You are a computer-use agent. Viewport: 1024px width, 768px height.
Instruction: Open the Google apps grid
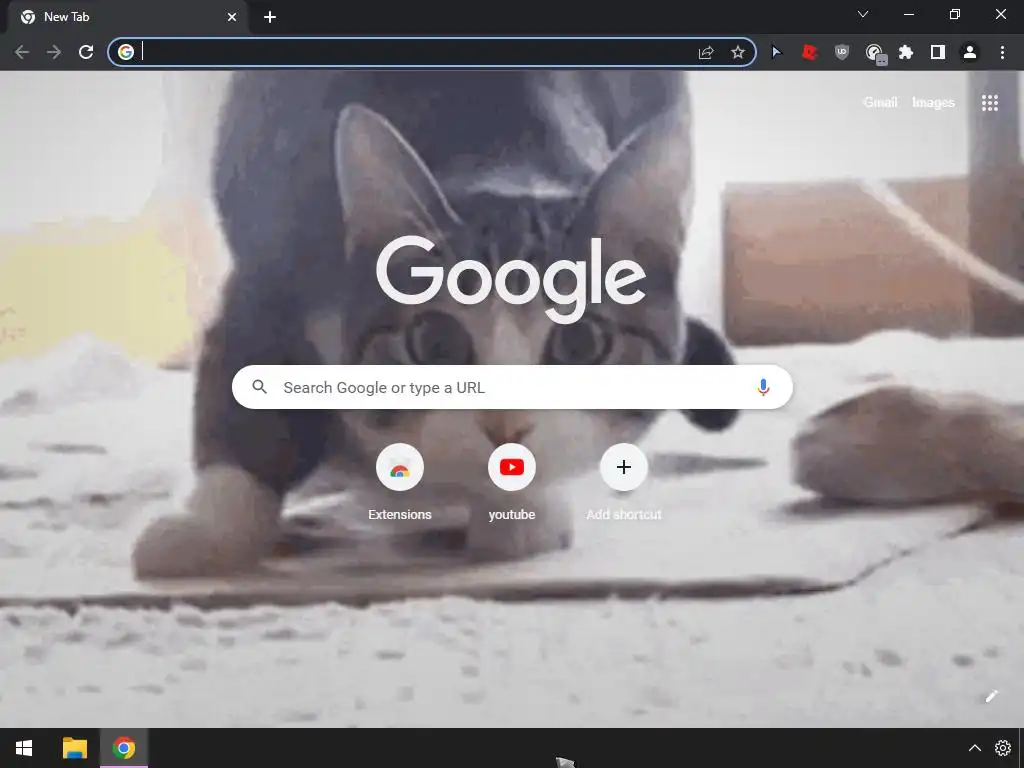(x=989, y=103)
